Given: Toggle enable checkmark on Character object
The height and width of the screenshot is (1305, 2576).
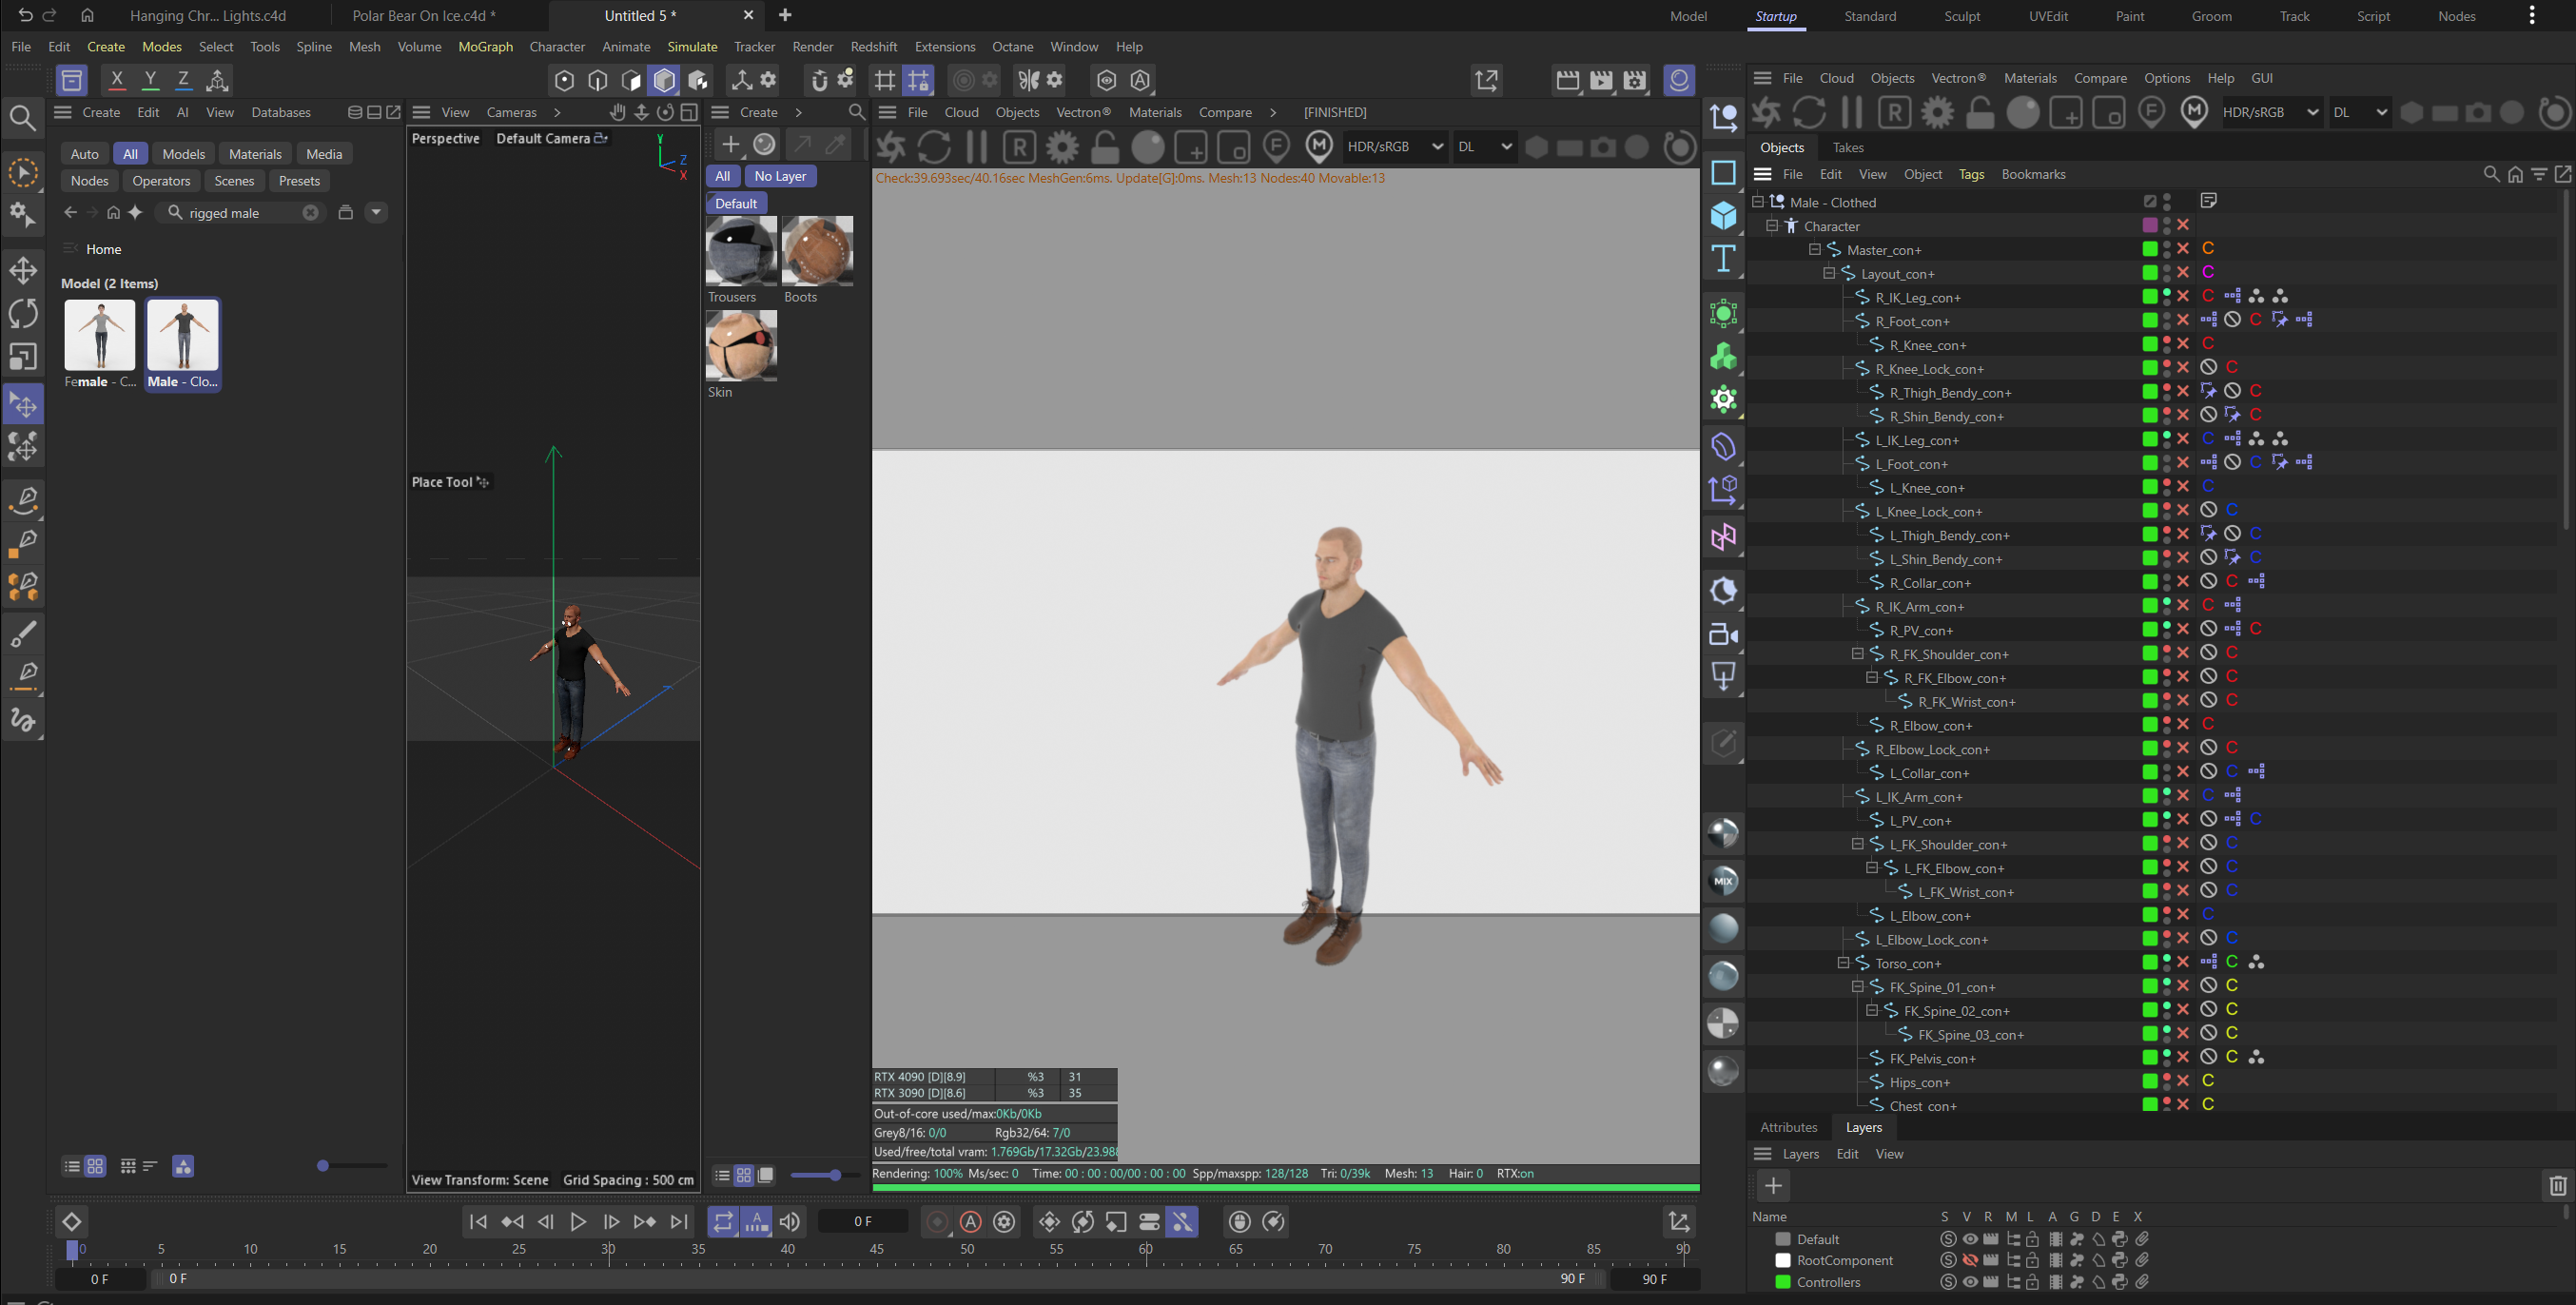Looking at the screenshot, I should (x=2183, y=226).
